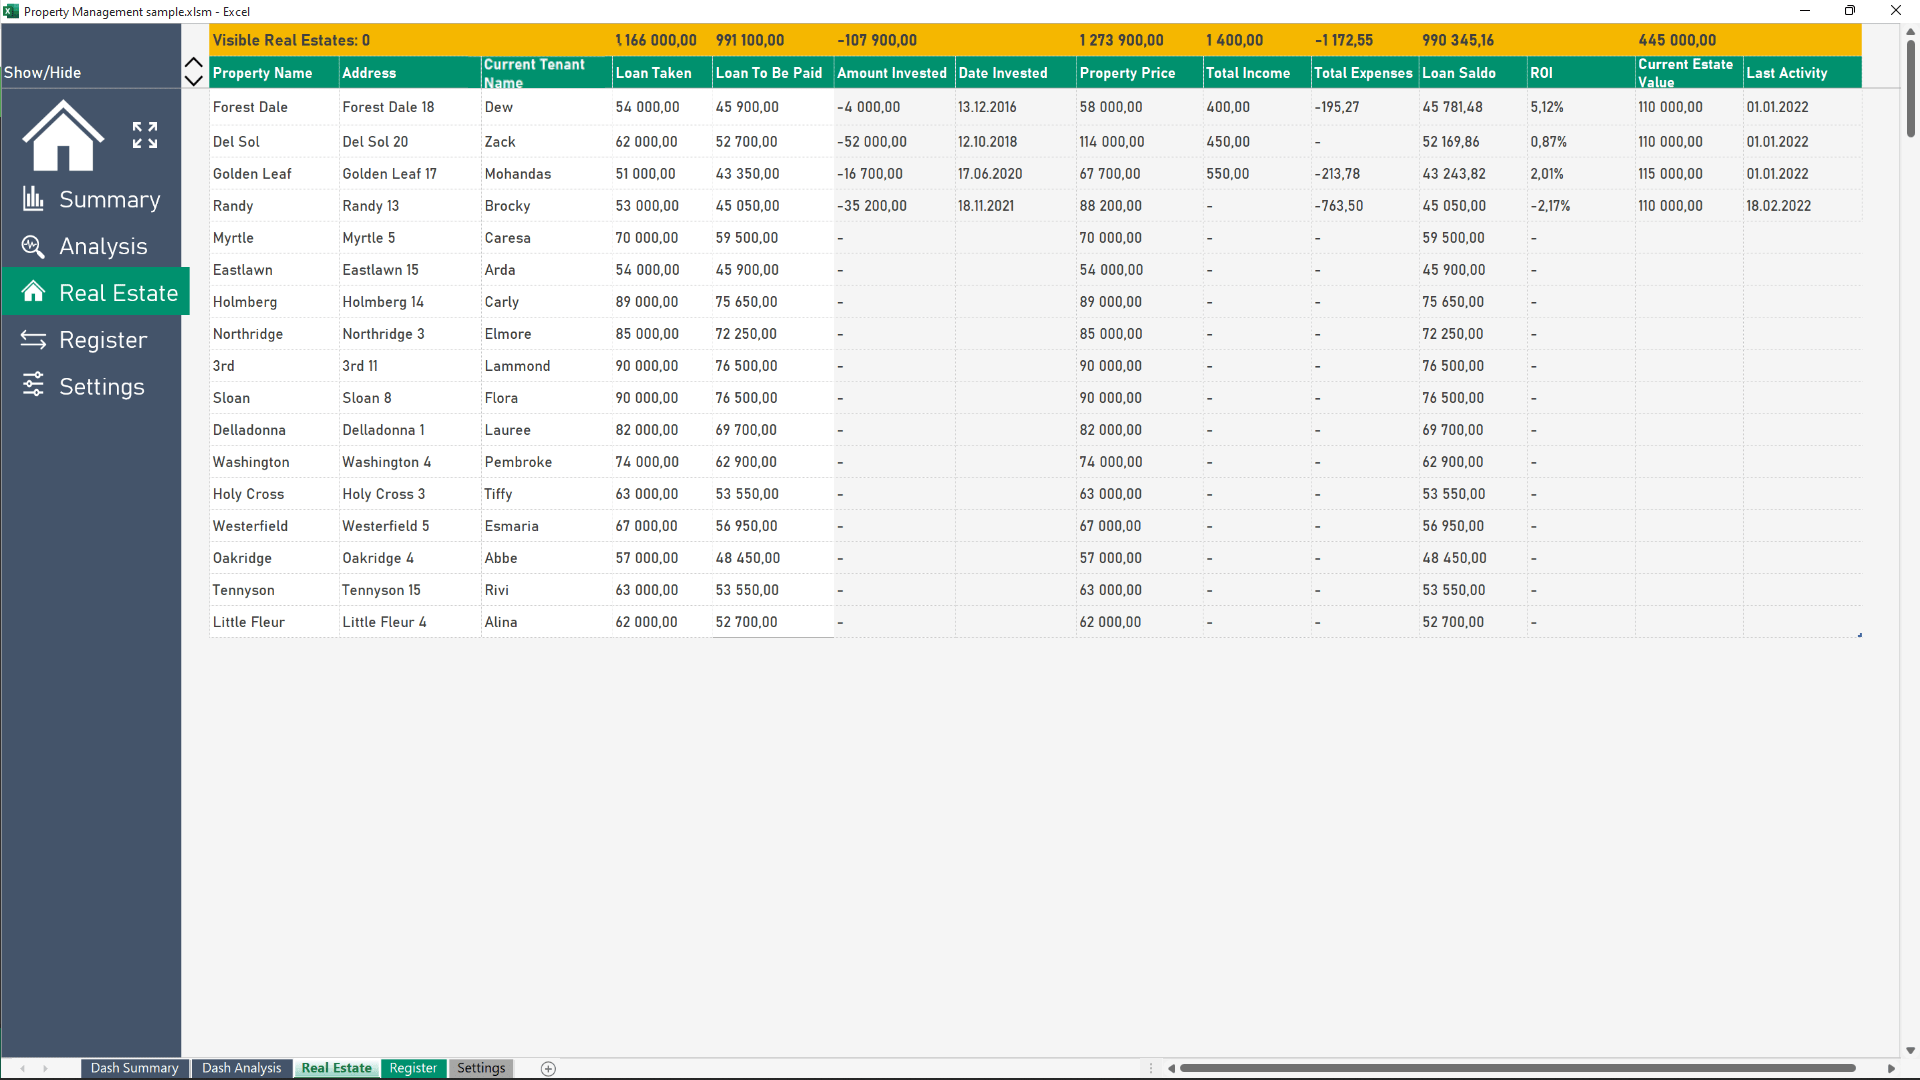The height and width of the screenshot is (1080, 1920).
Task: Open Settings via the sliders icon
Action: [33, 386]
